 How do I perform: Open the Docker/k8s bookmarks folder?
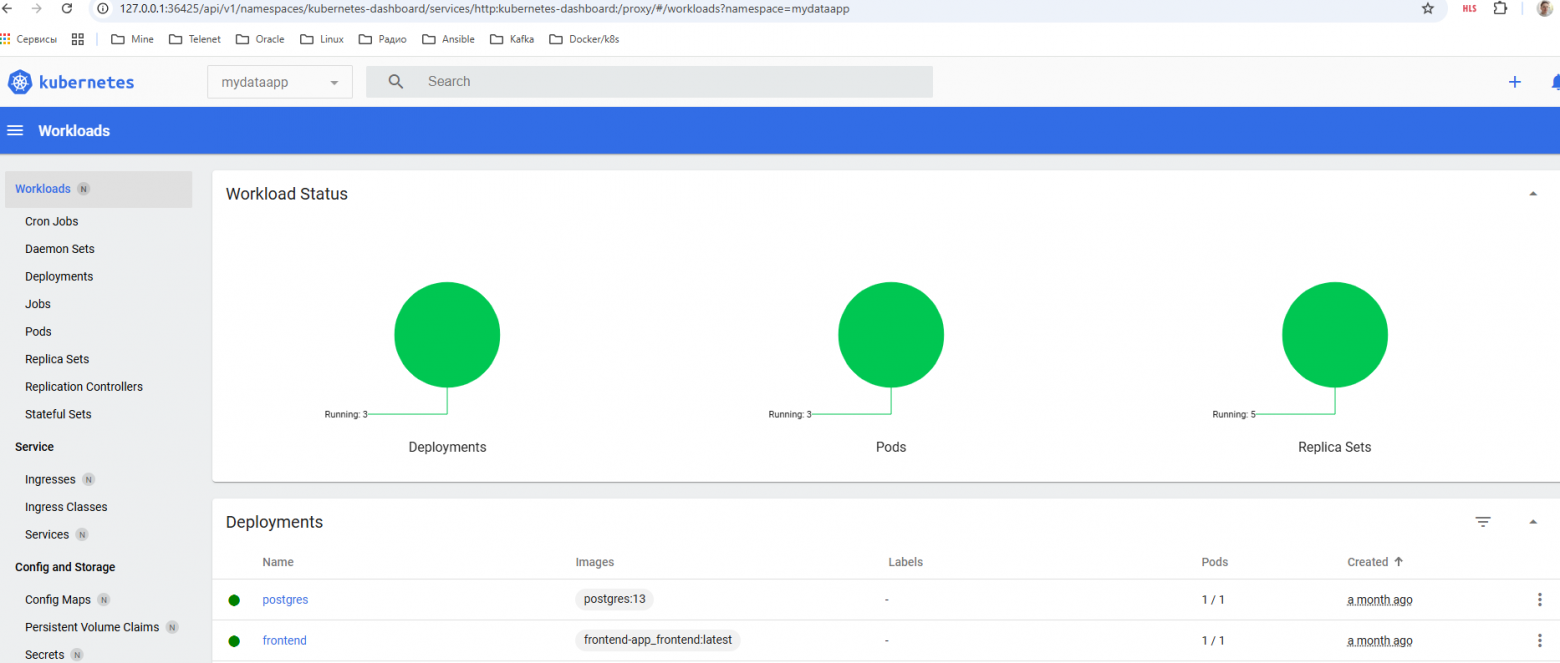(x=584, y=39)
